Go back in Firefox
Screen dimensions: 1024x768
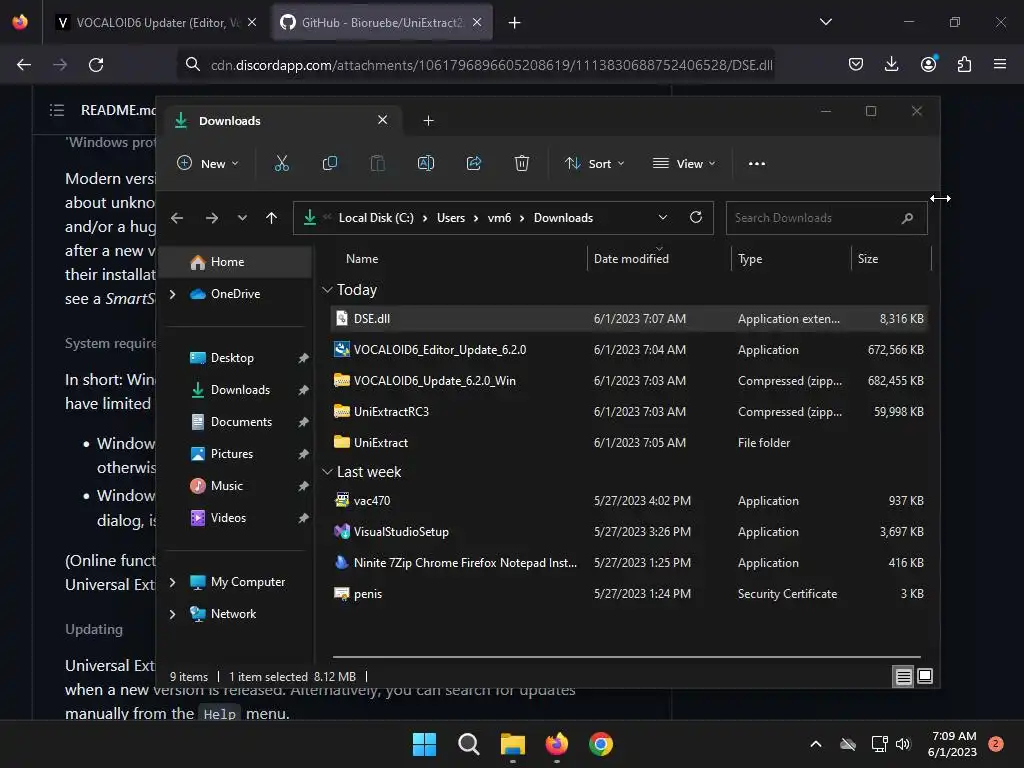coord(24,65)
